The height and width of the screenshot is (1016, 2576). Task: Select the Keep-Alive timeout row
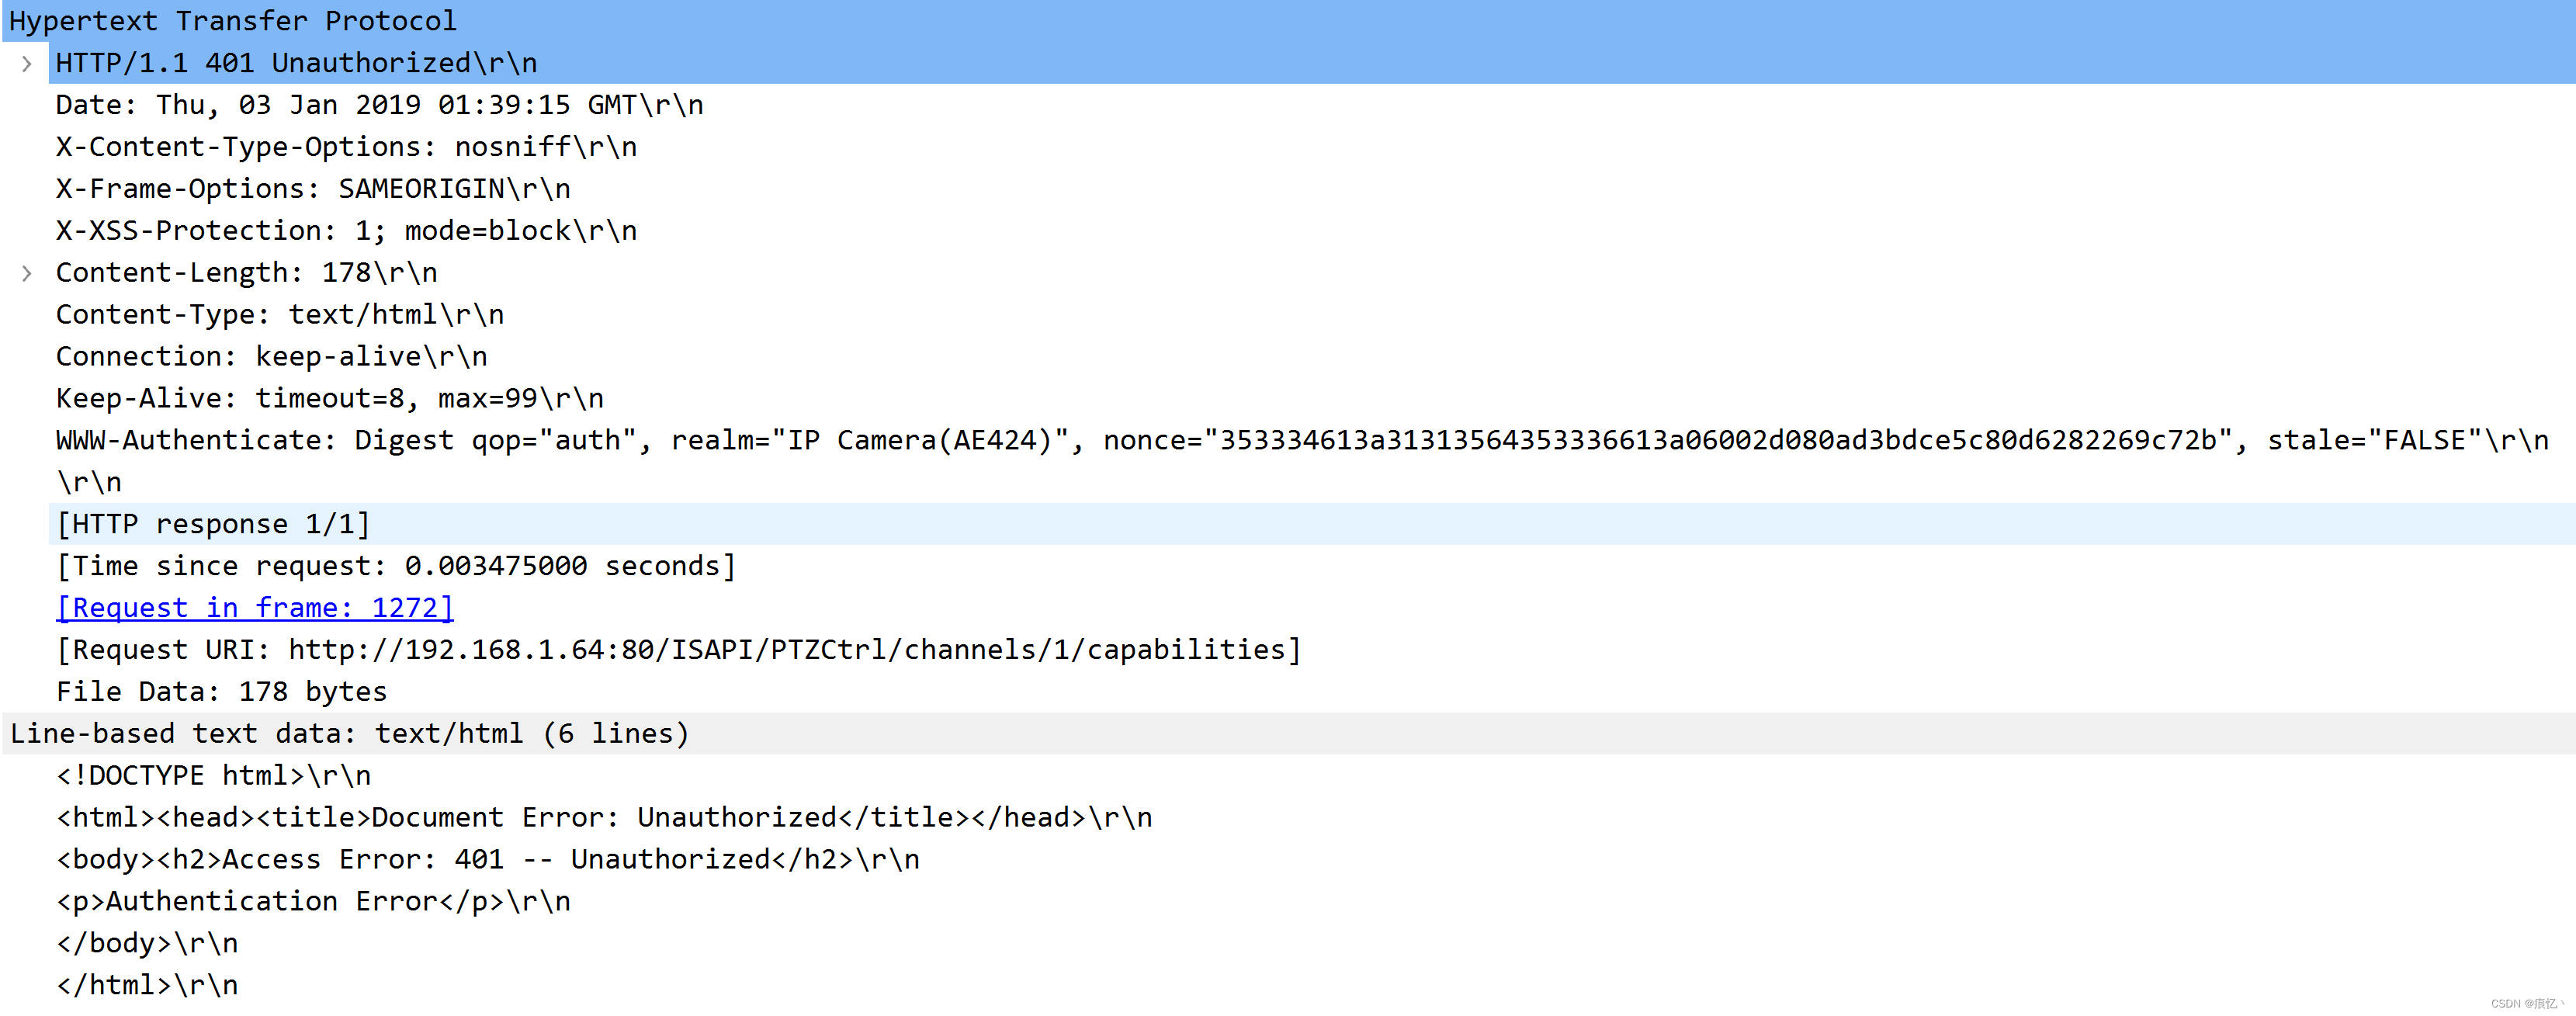(x=330, y=397)
